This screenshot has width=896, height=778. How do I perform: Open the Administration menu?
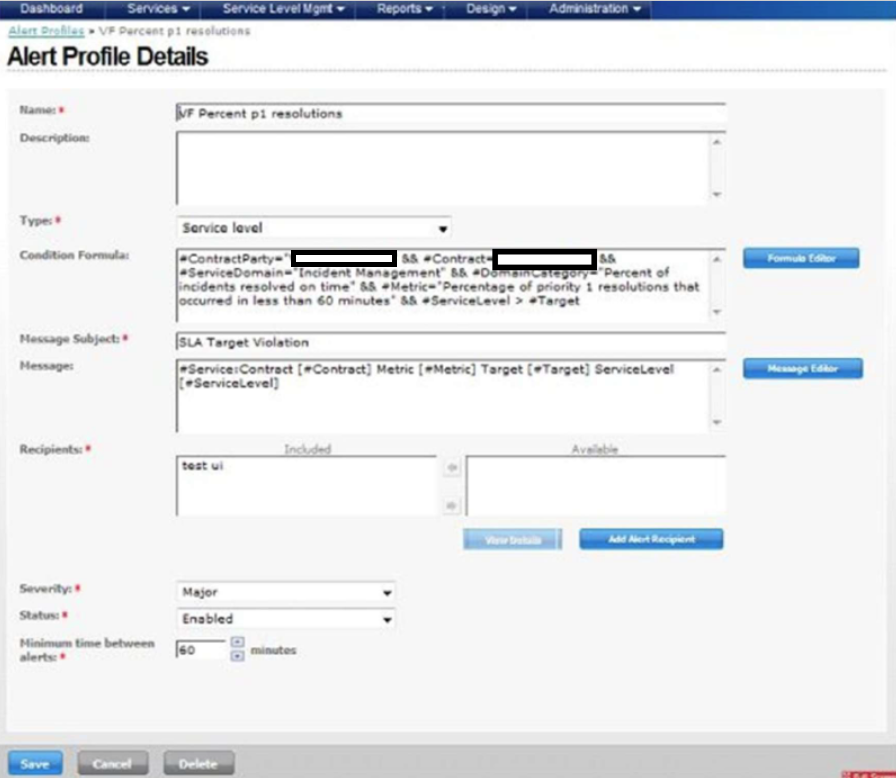[594, 9]
